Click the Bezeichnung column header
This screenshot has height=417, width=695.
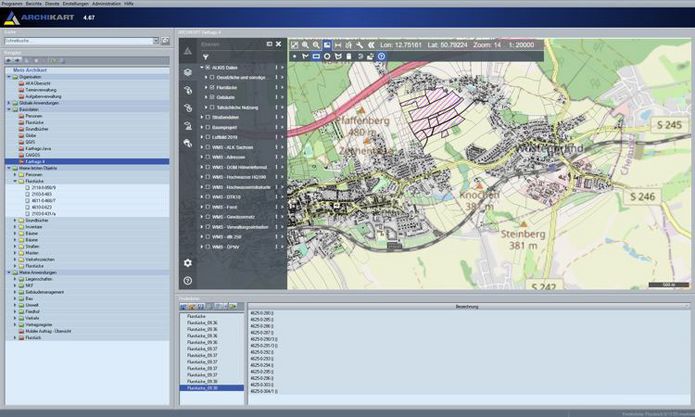click(x=468, y=305)
